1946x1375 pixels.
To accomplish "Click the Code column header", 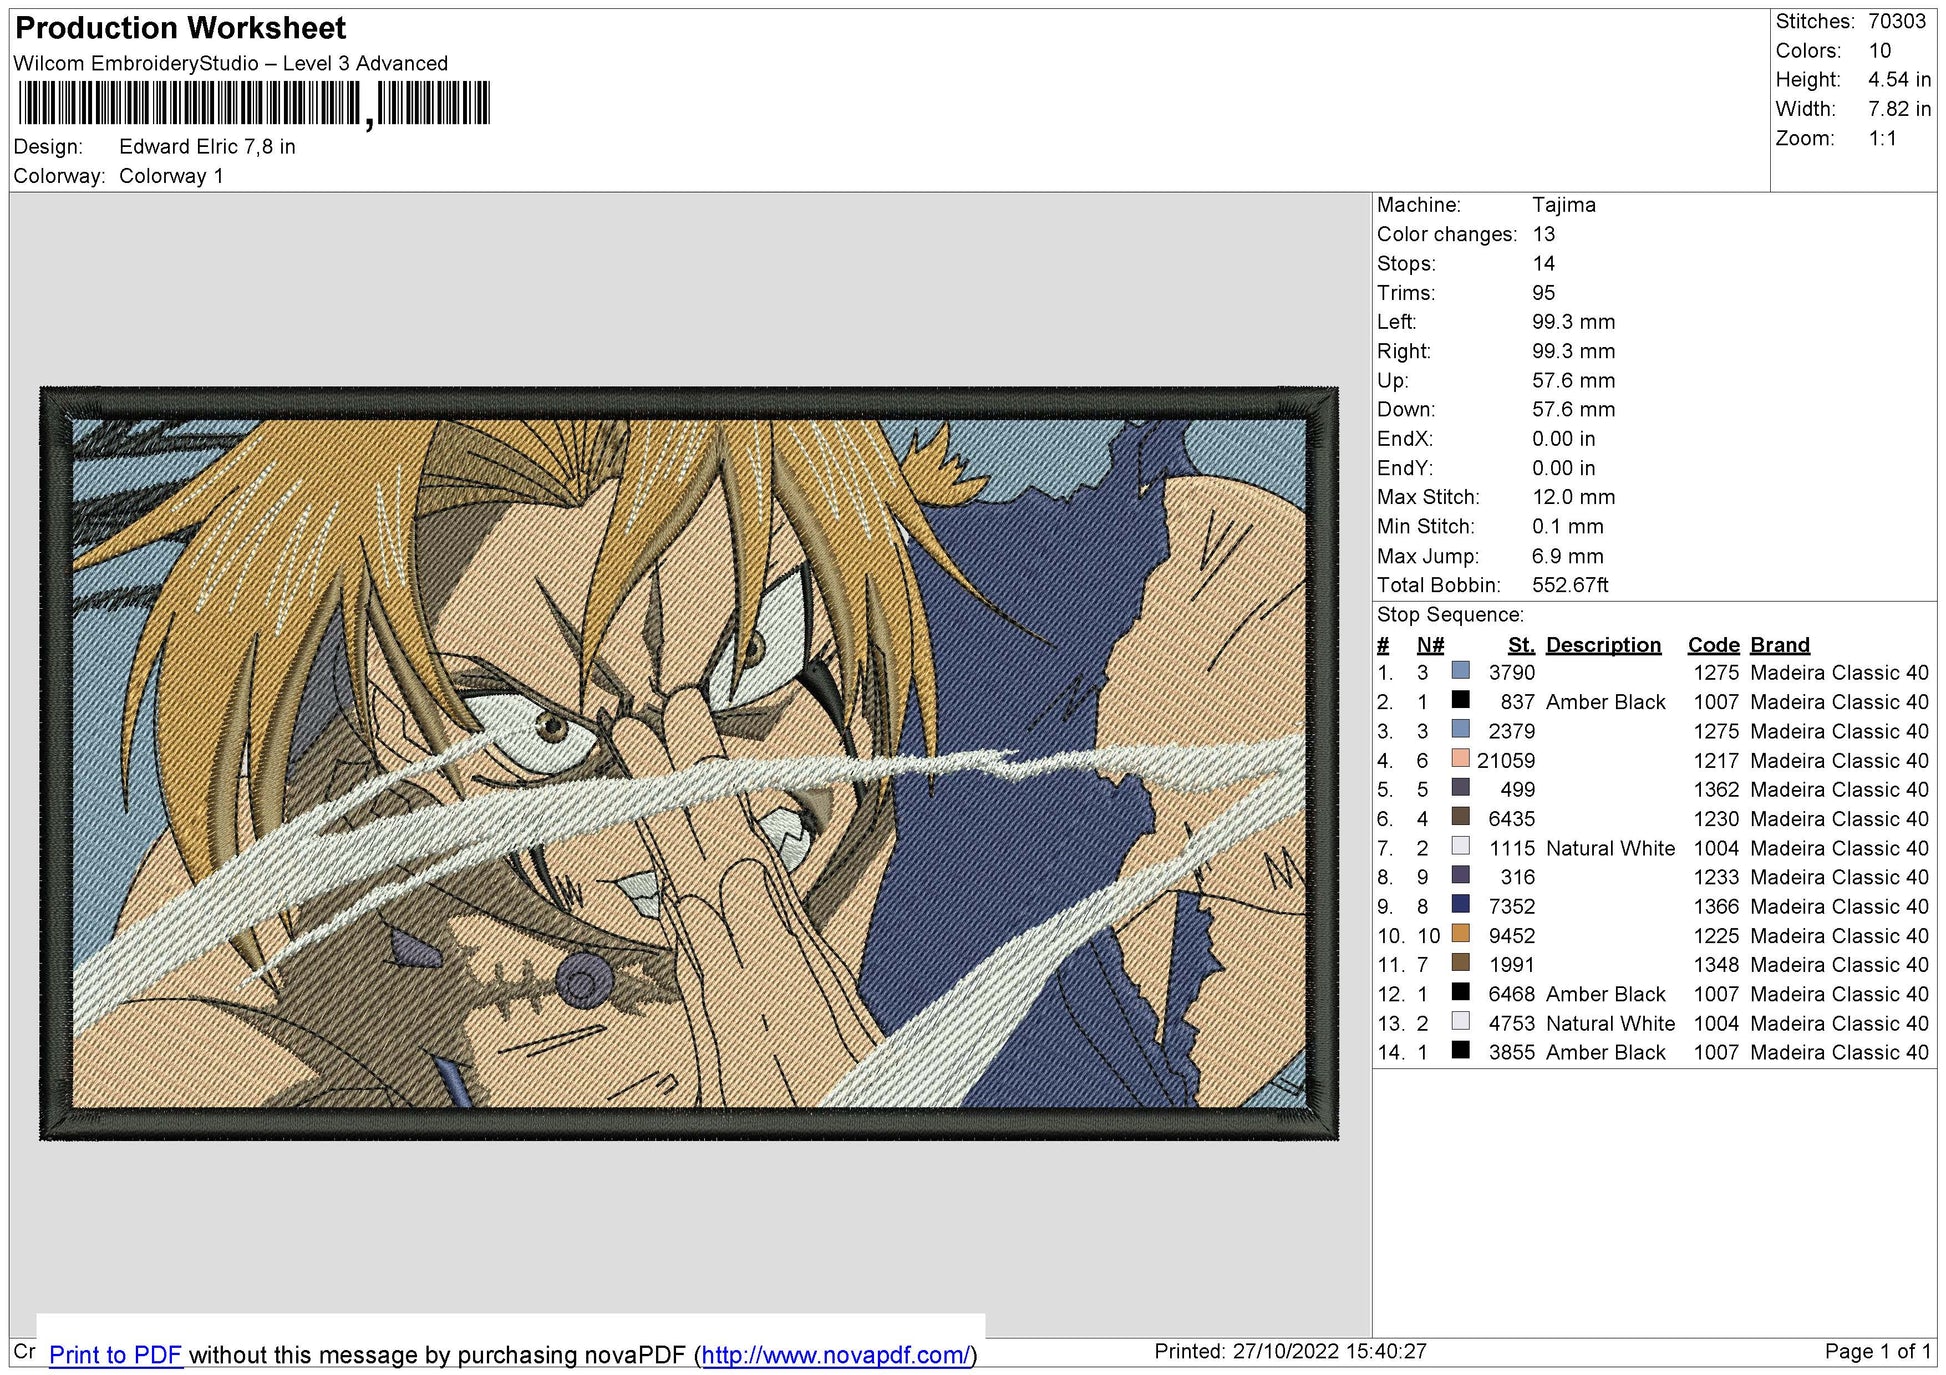I will click(x=1714, y=645).
